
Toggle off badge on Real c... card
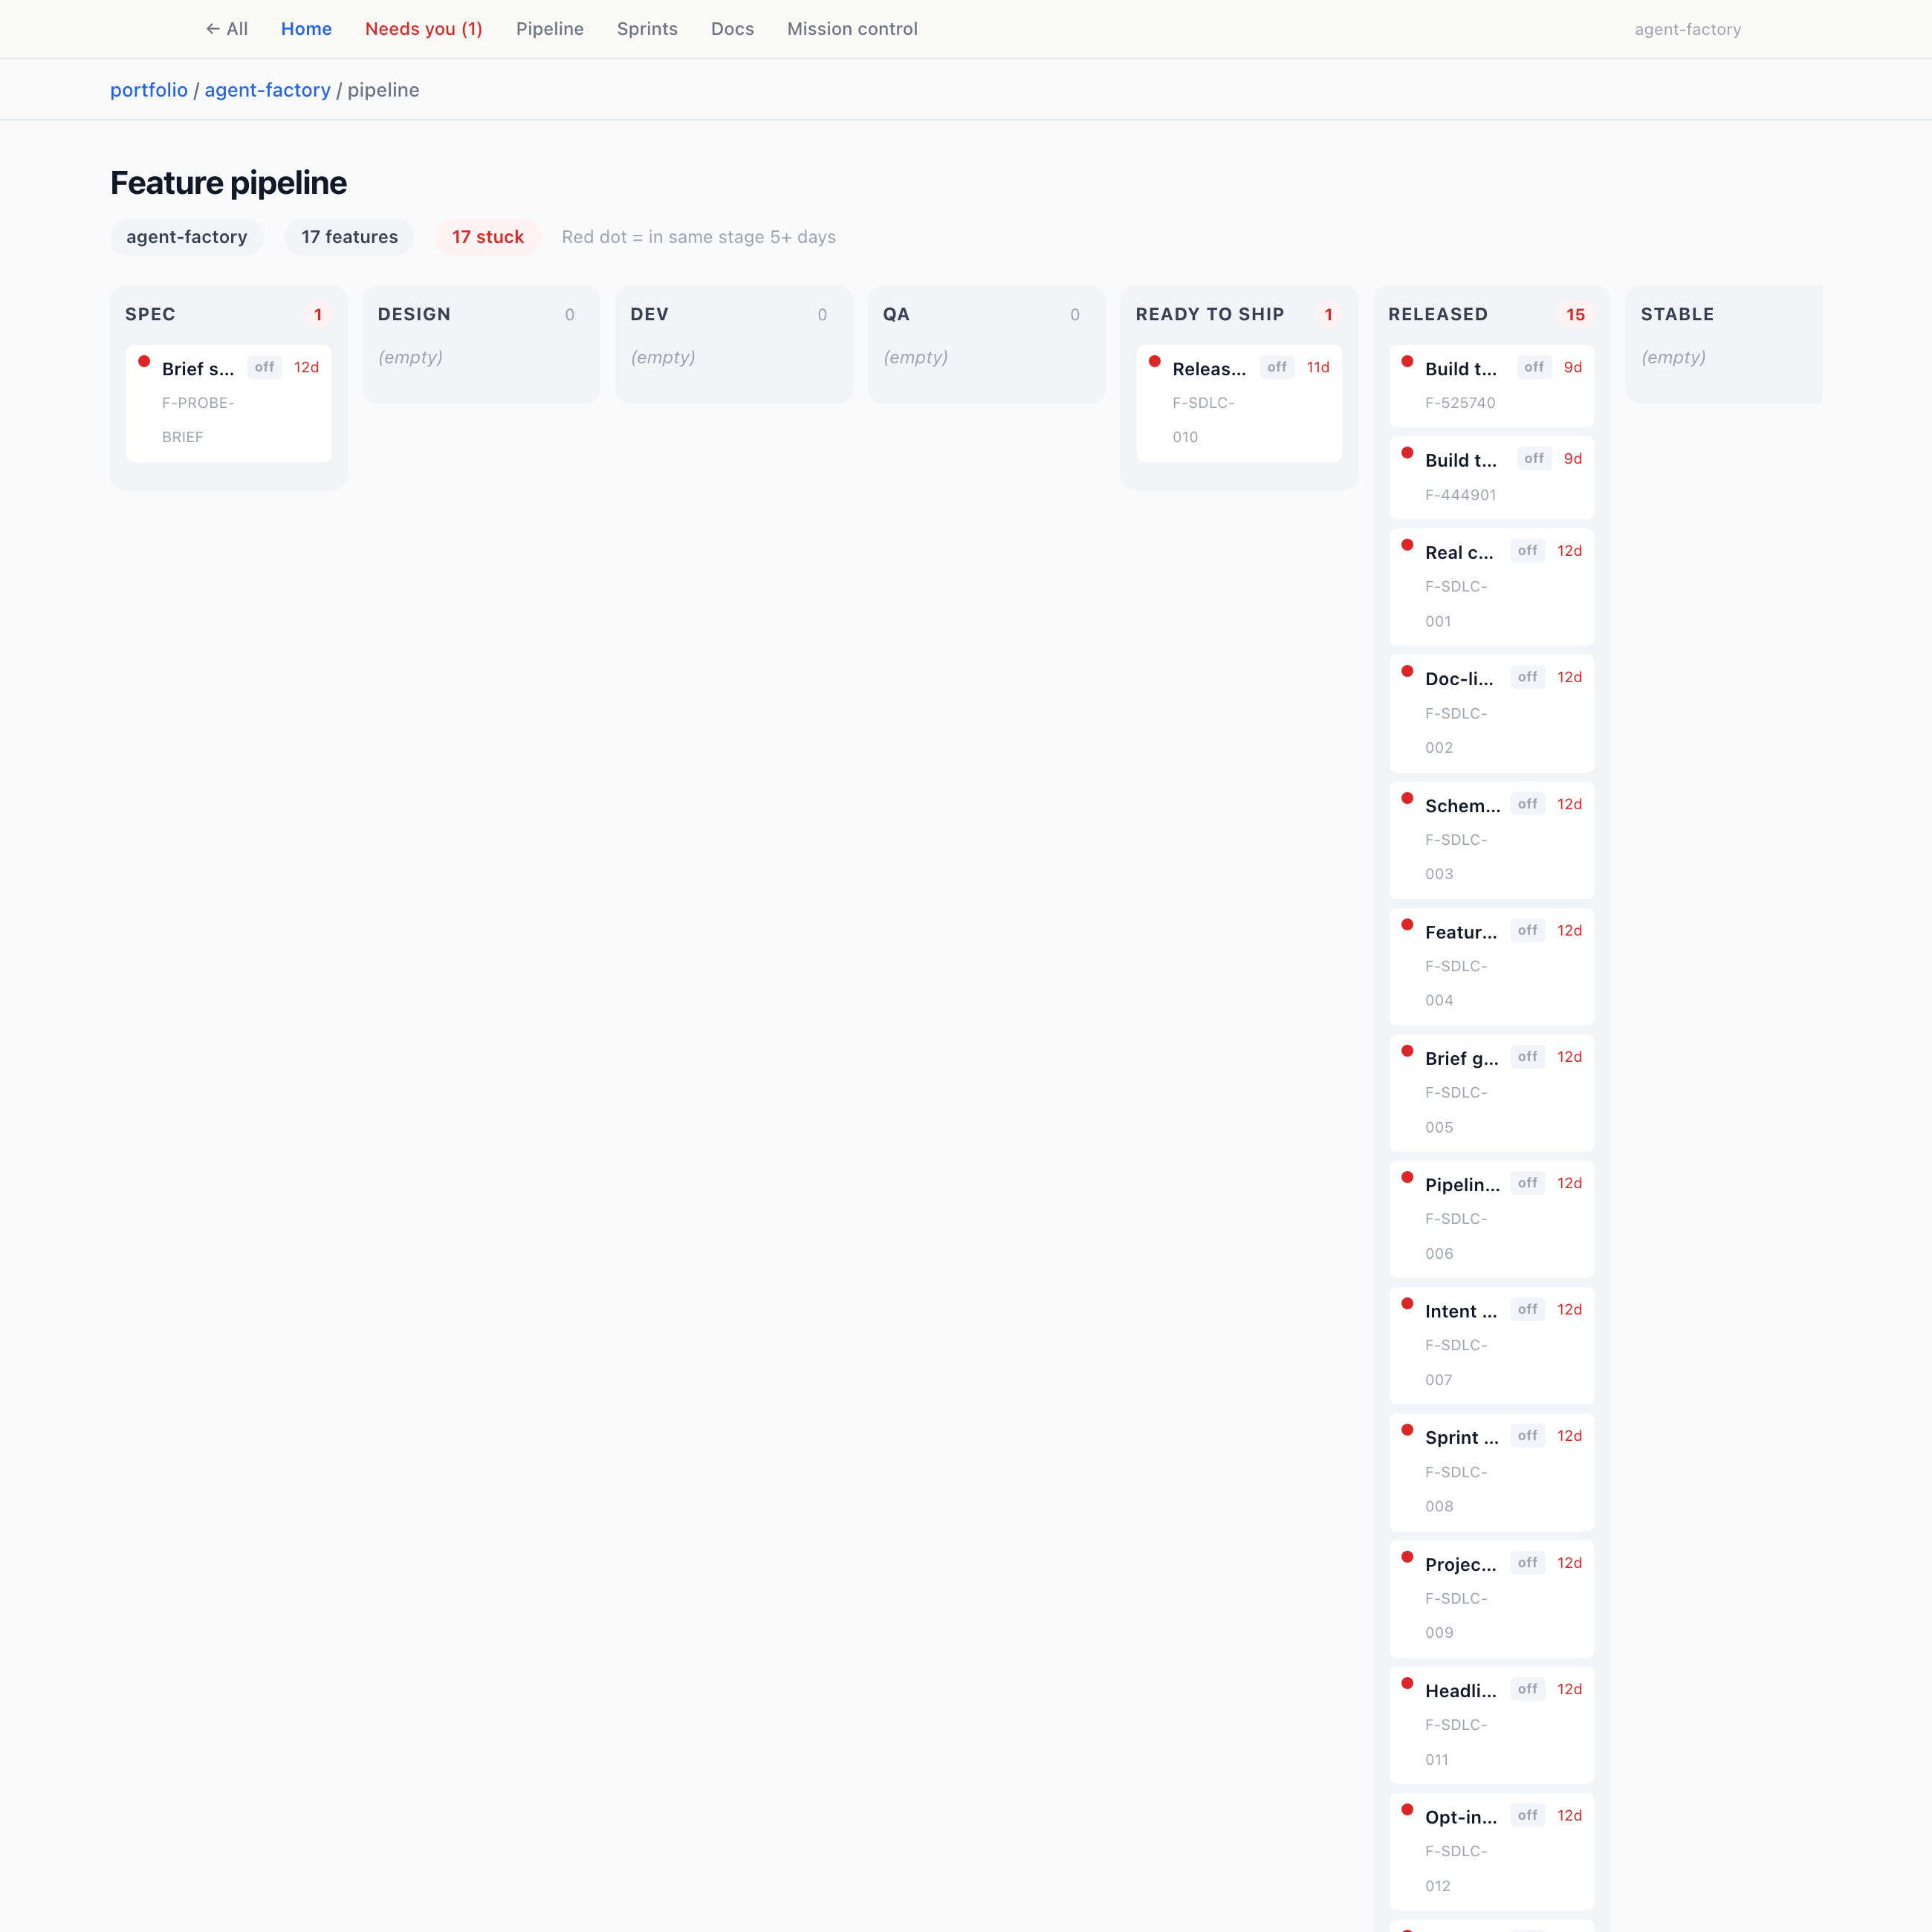coord(1528,551)
